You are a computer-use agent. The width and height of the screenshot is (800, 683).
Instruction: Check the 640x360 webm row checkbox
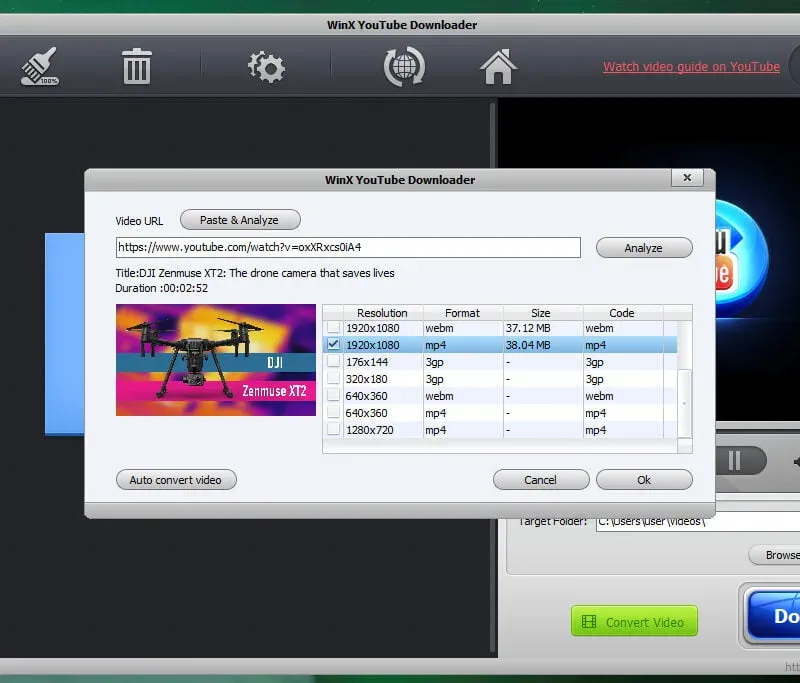tap(333, 395)
